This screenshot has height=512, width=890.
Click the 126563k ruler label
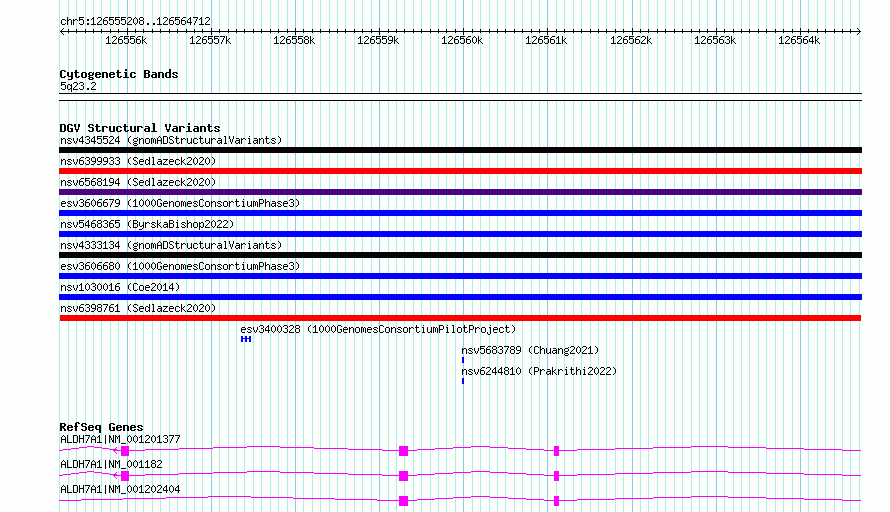715,41
